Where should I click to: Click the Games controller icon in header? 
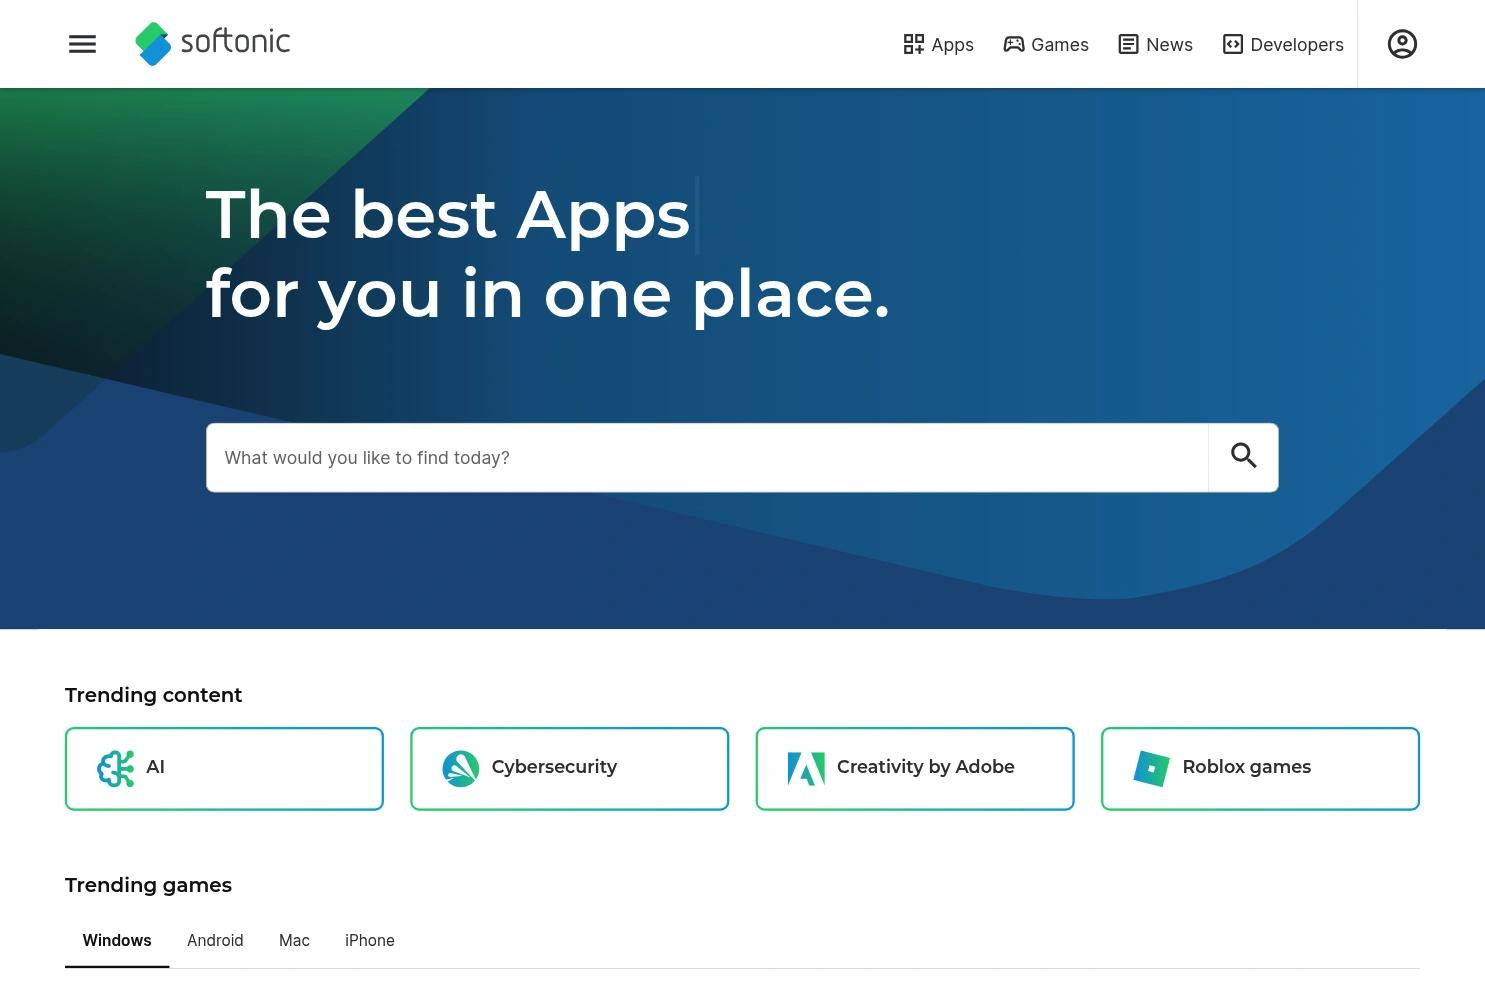click(x=1013, y=44)
